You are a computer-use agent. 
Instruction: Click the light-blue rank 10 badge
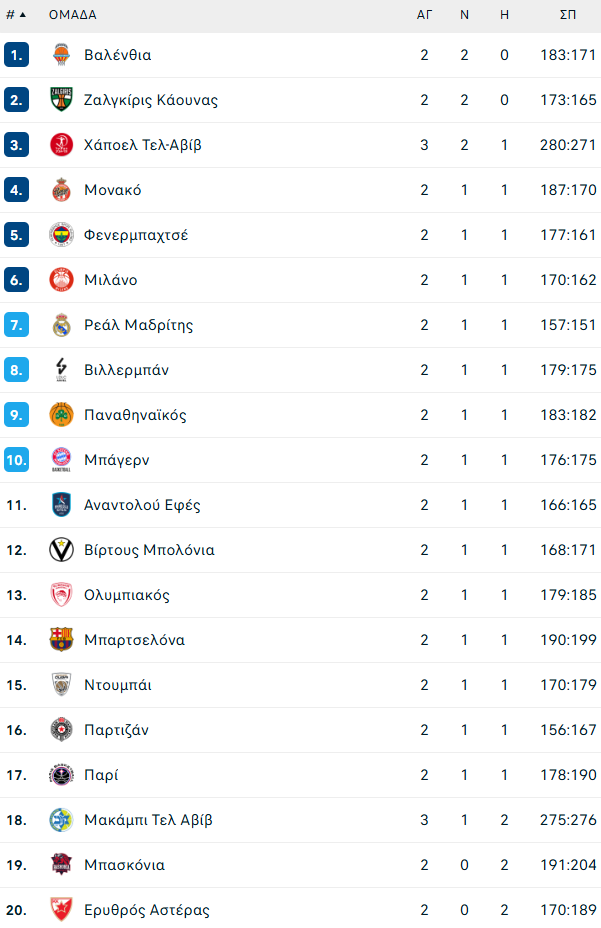16,460
